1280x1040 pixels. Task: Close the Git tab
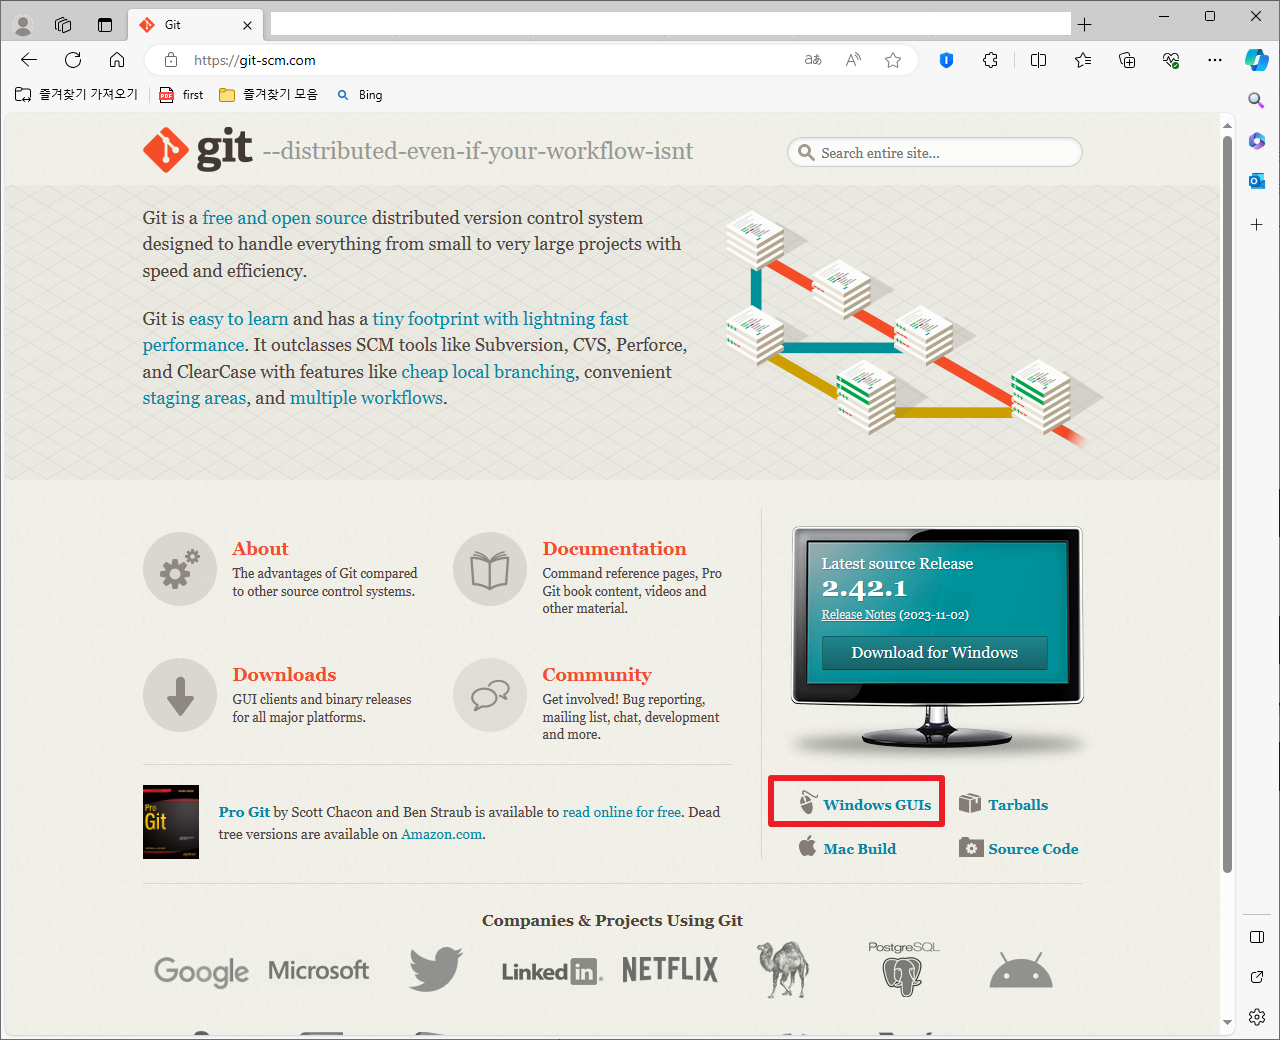(248, 25)
